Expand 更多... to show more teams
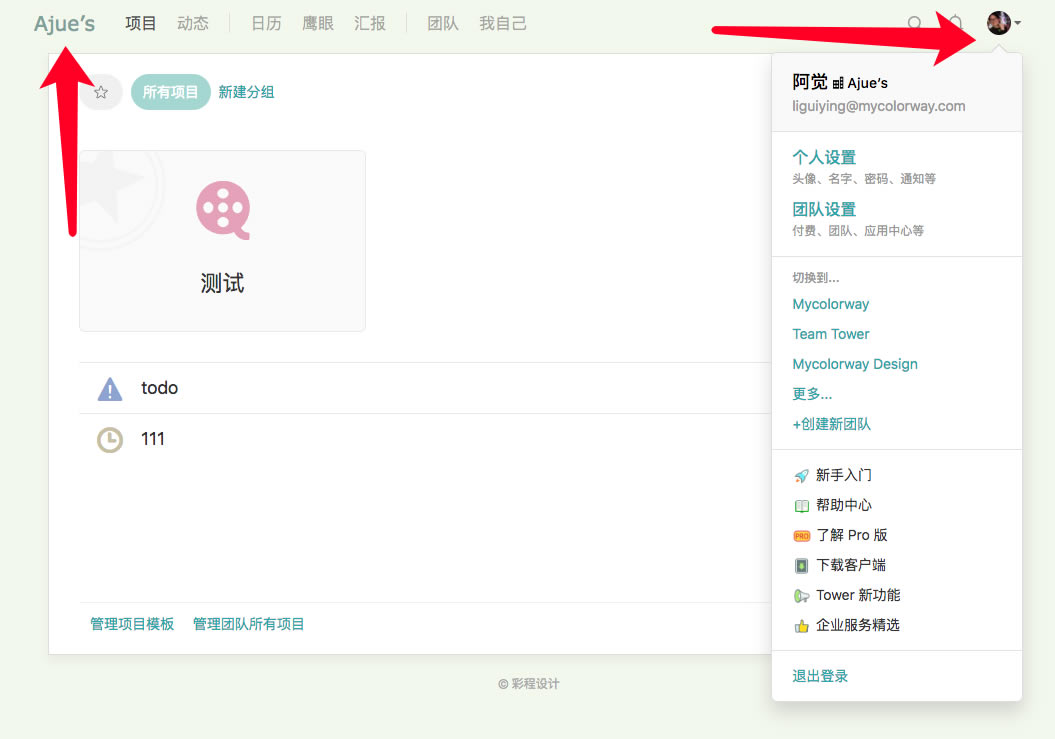The width and height of the screenshot is (1055, 739). click(x=812, y=394)
